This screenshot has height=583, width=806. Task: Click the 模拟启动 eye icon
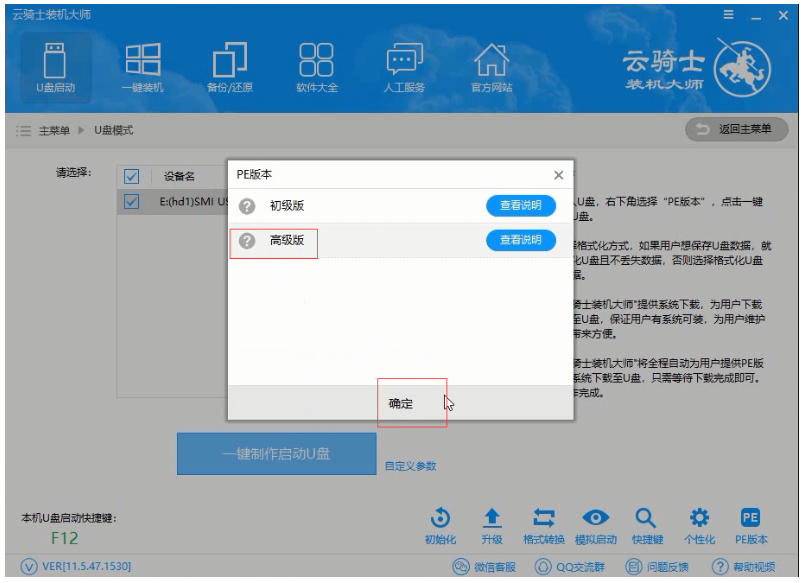click(x=597, y=521)
